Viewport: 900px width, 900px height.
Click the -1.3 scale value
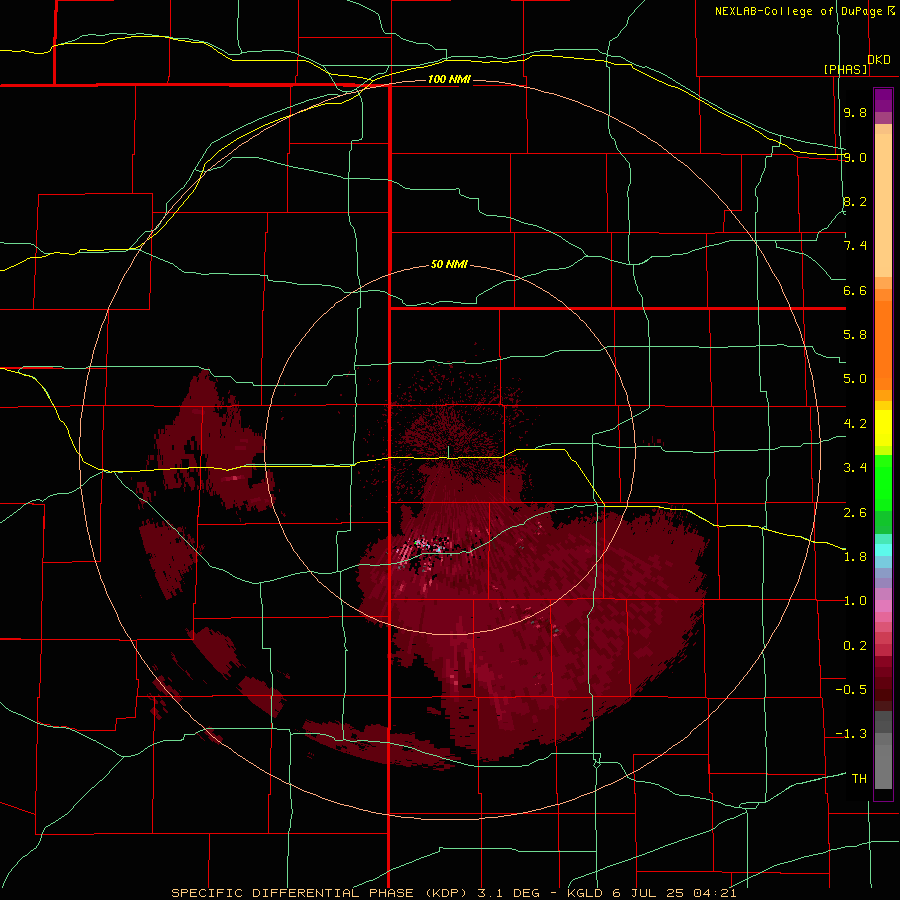click(x=851, y=734)
